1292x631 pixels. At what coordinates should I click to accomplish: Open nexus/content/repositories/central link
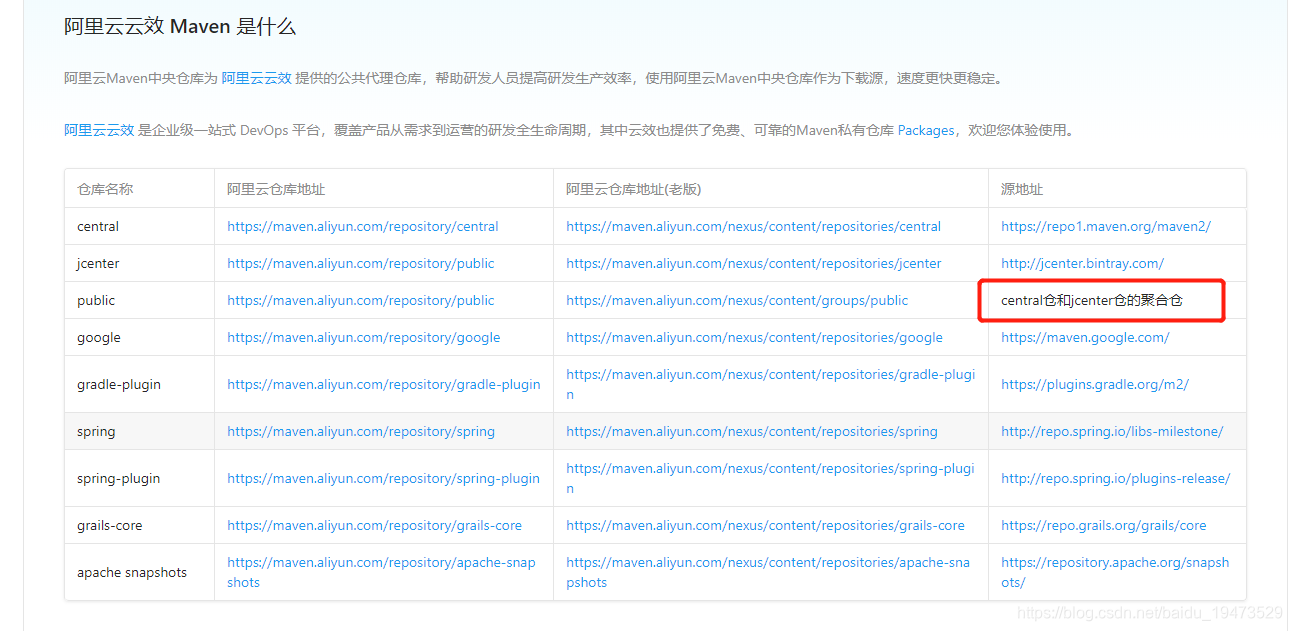pyautogui.click(x=754, y=226)
